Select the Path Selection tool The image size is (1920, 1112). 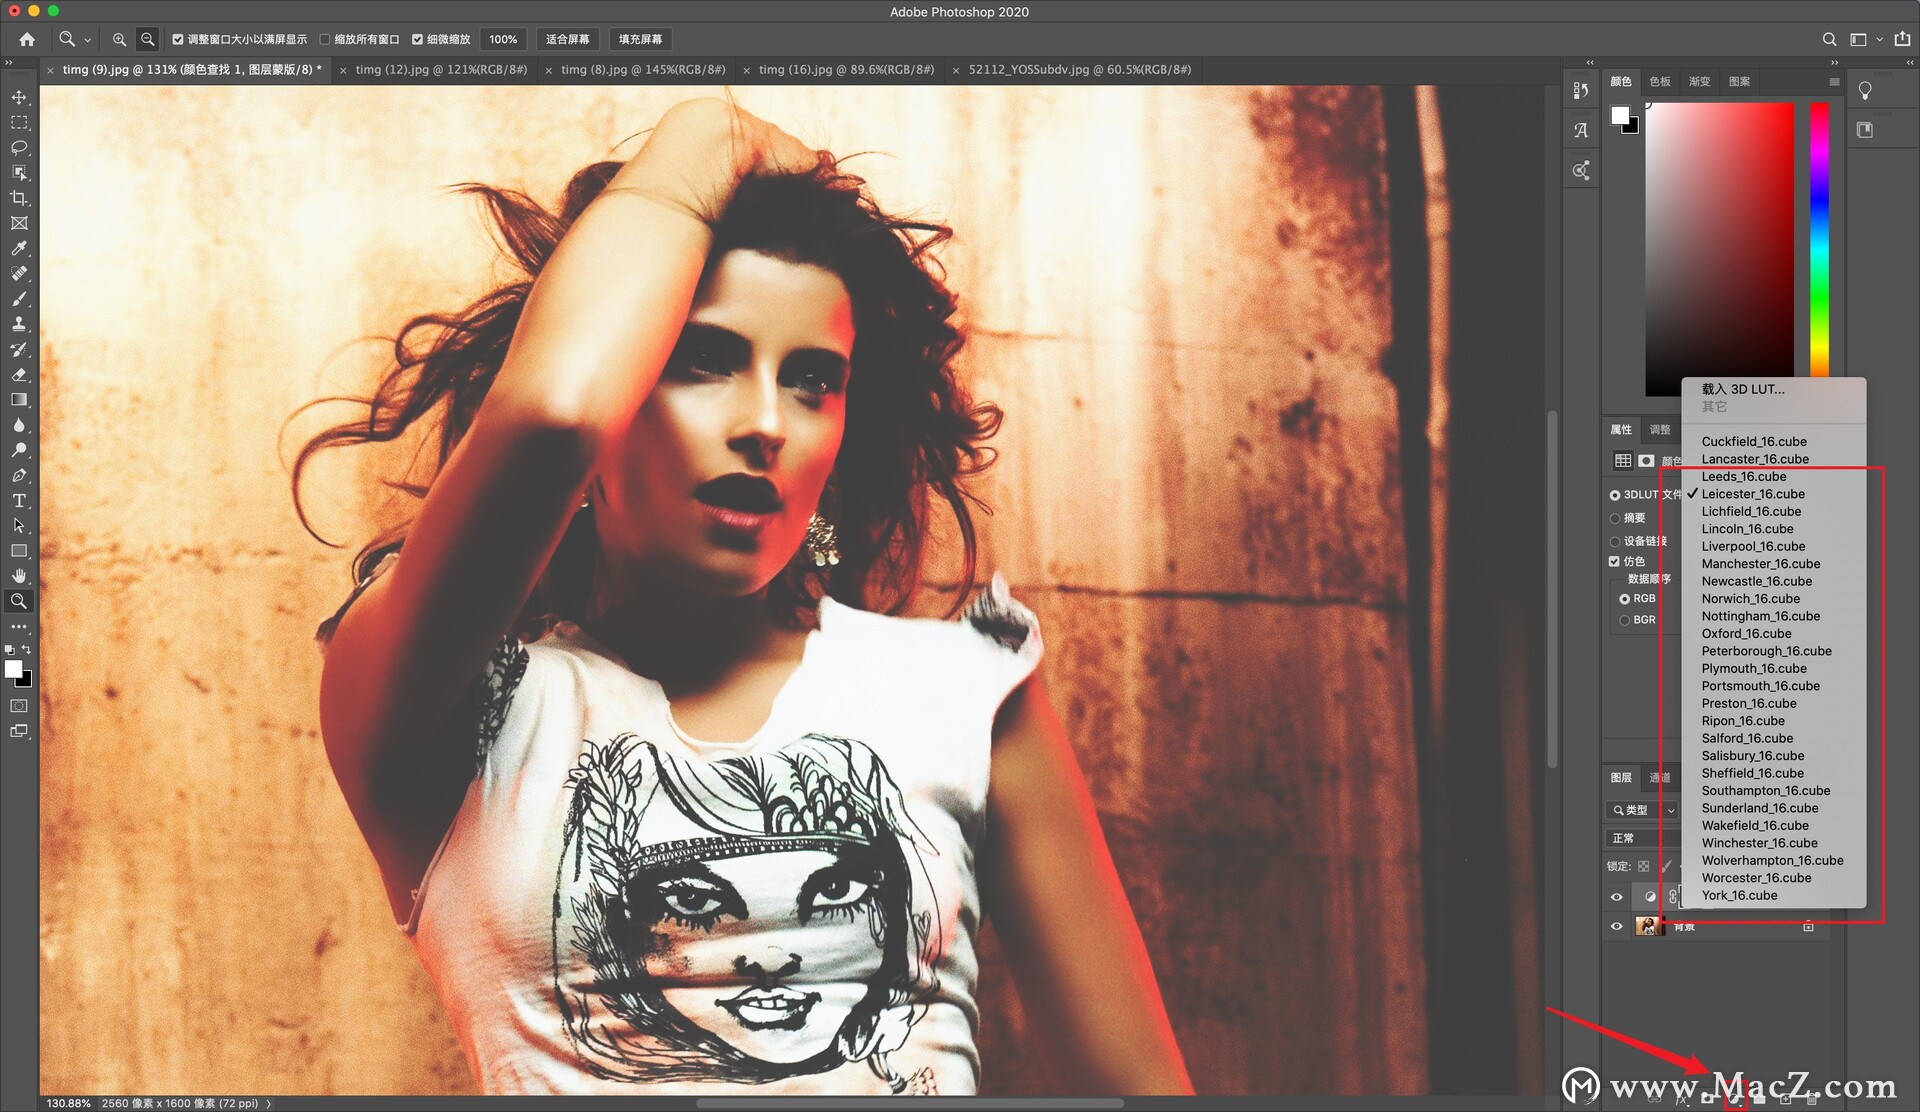tap(19, 525)
